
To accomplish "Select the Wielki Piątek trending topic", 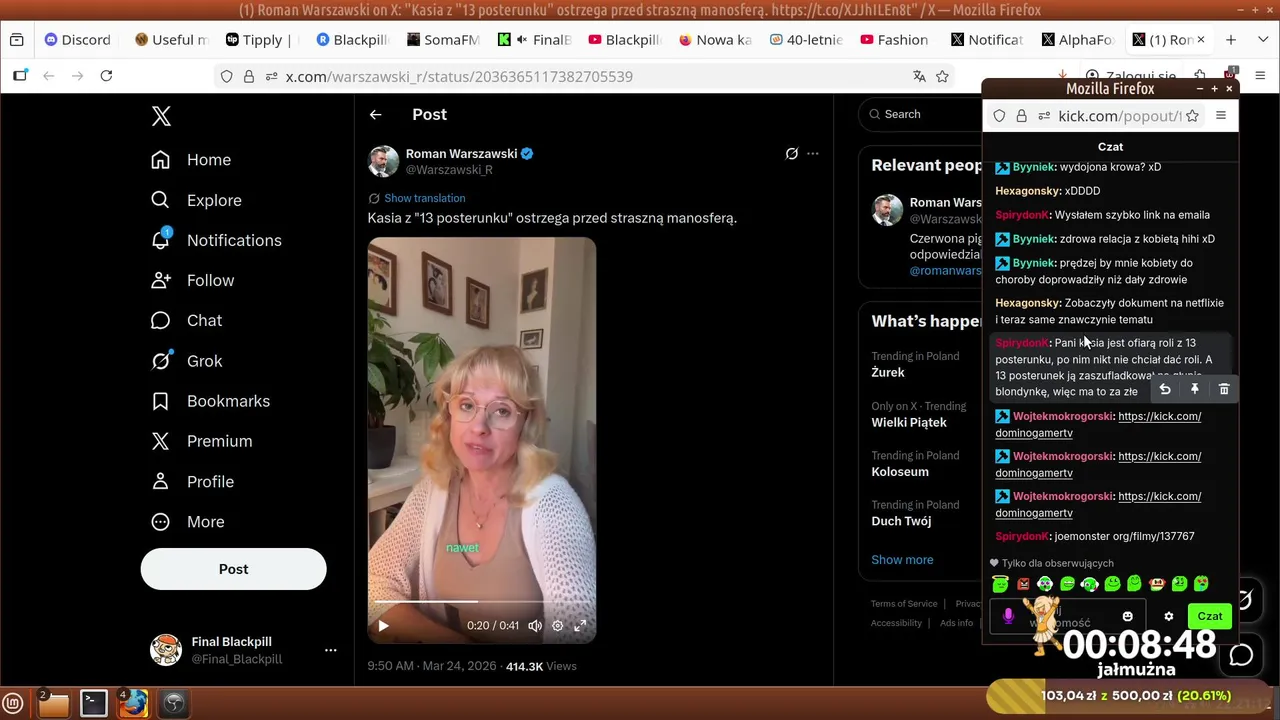I will [x=909, y=422].
